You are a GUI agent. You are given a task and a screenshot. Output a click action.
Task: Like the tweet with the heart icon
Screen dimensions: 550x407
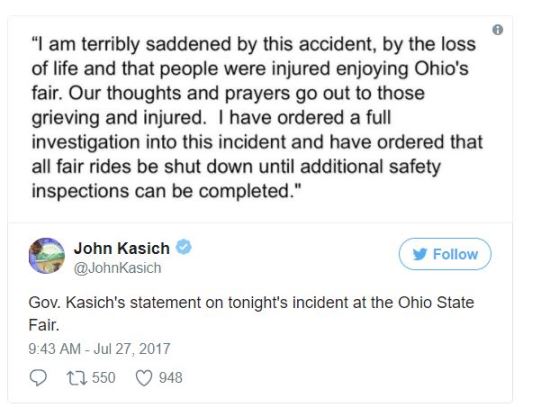[144, 378]
